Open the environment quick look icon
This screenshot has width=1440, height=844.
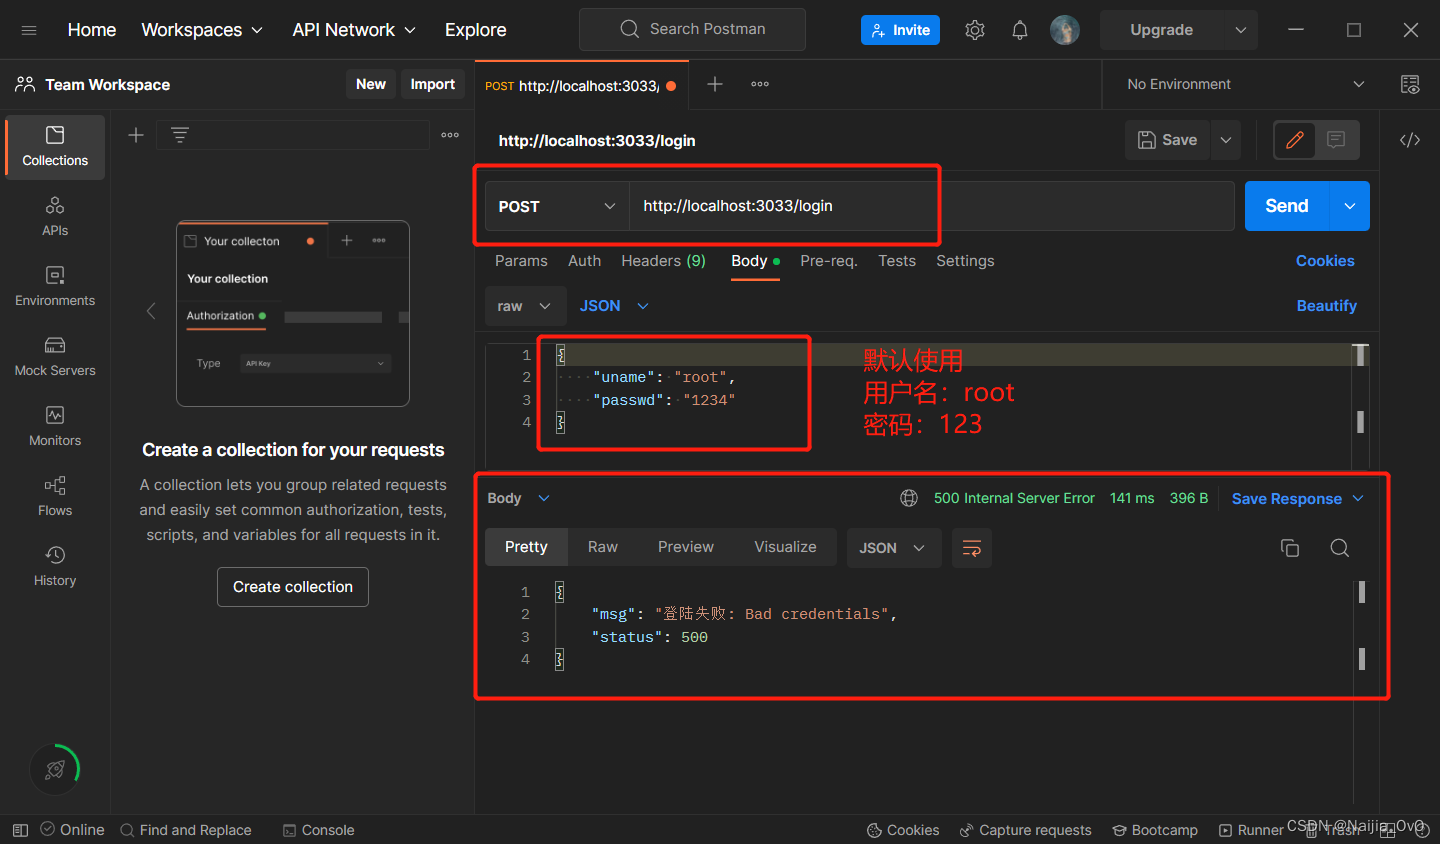[x=1410, y=84]
